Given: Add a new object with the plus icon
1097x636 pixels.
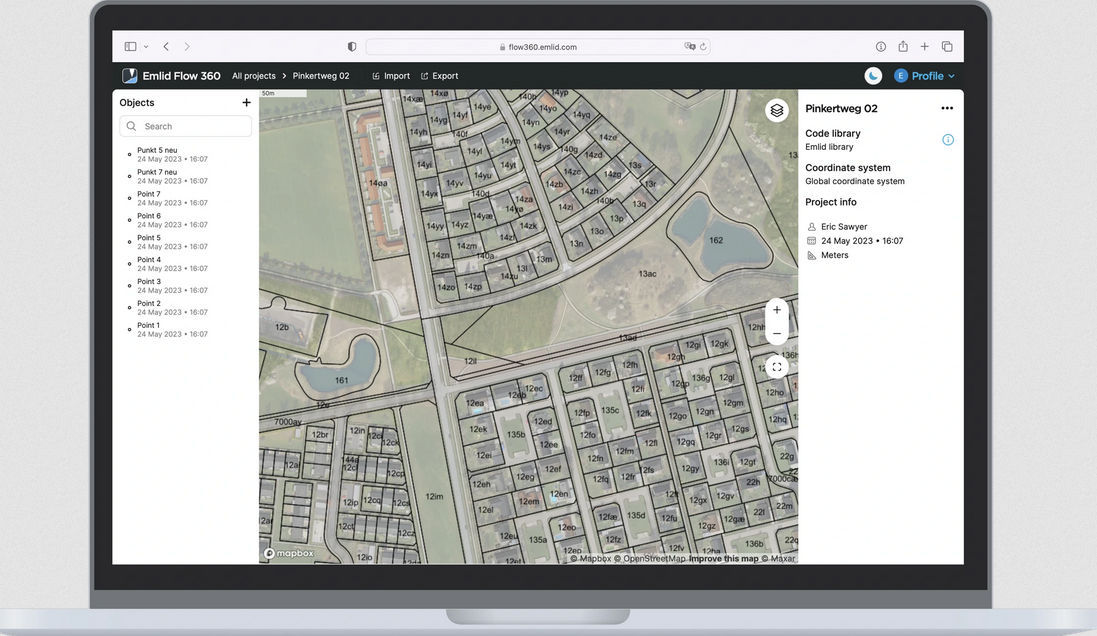Looking at the screenshot, I should pos(246,102).
